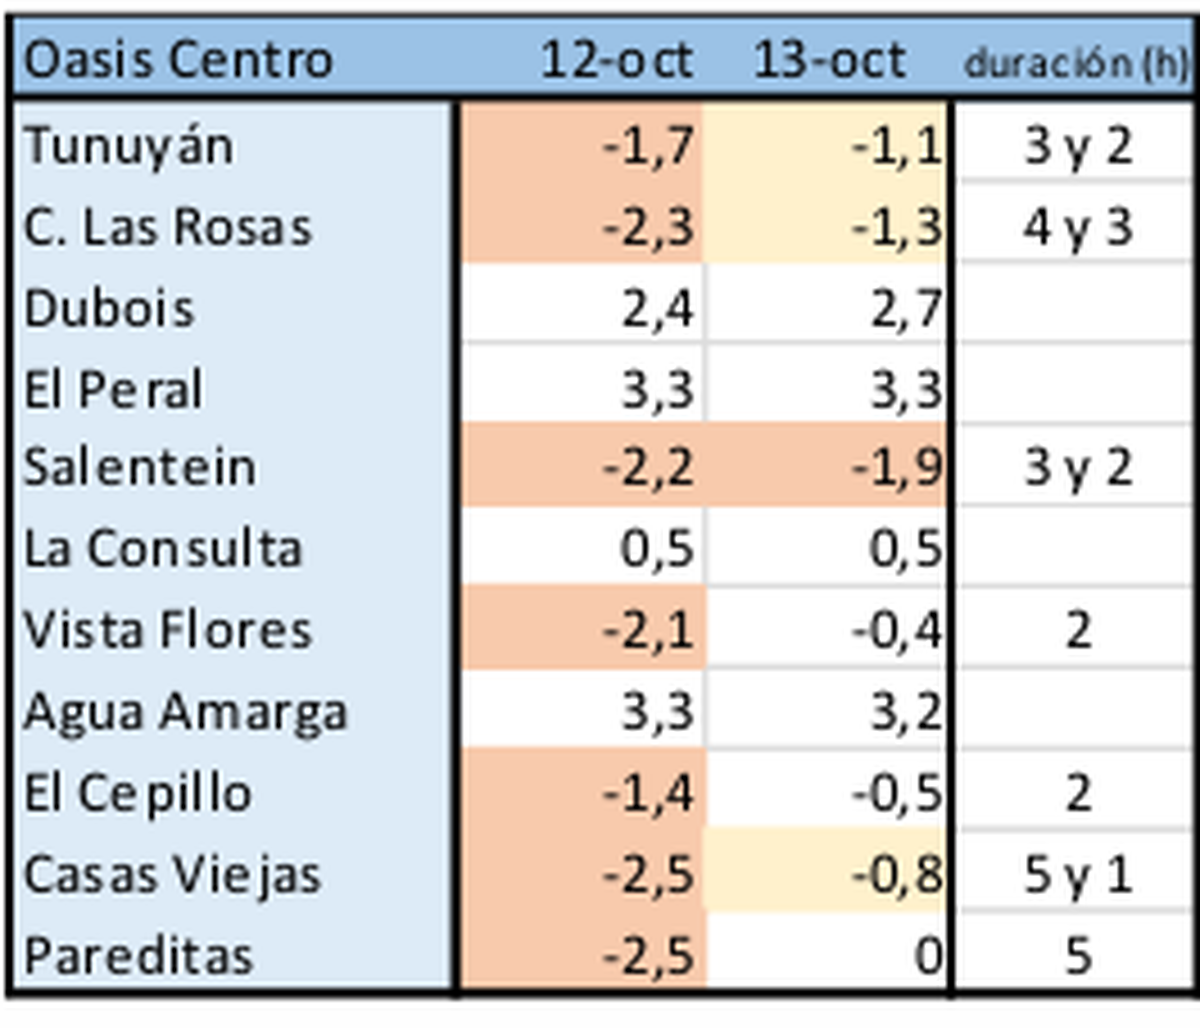Click the Casas Viejas row label
Image resolution: width=1200 pixels, height=1028 pixels.
[x=172, y=875]
